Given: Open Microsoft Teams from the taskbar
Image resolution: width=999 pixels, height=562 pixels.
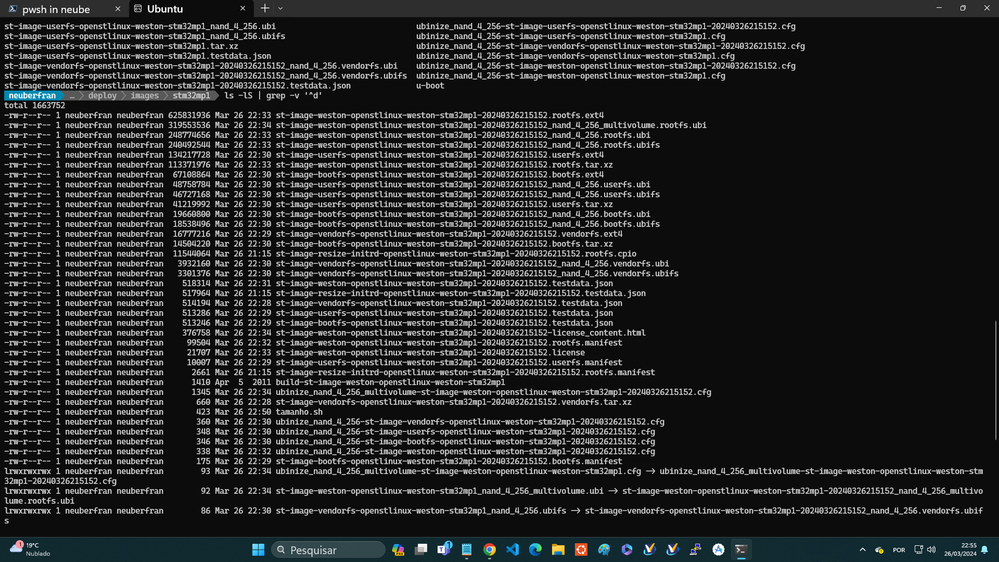Looking at the screenshot, I should 444,549.
